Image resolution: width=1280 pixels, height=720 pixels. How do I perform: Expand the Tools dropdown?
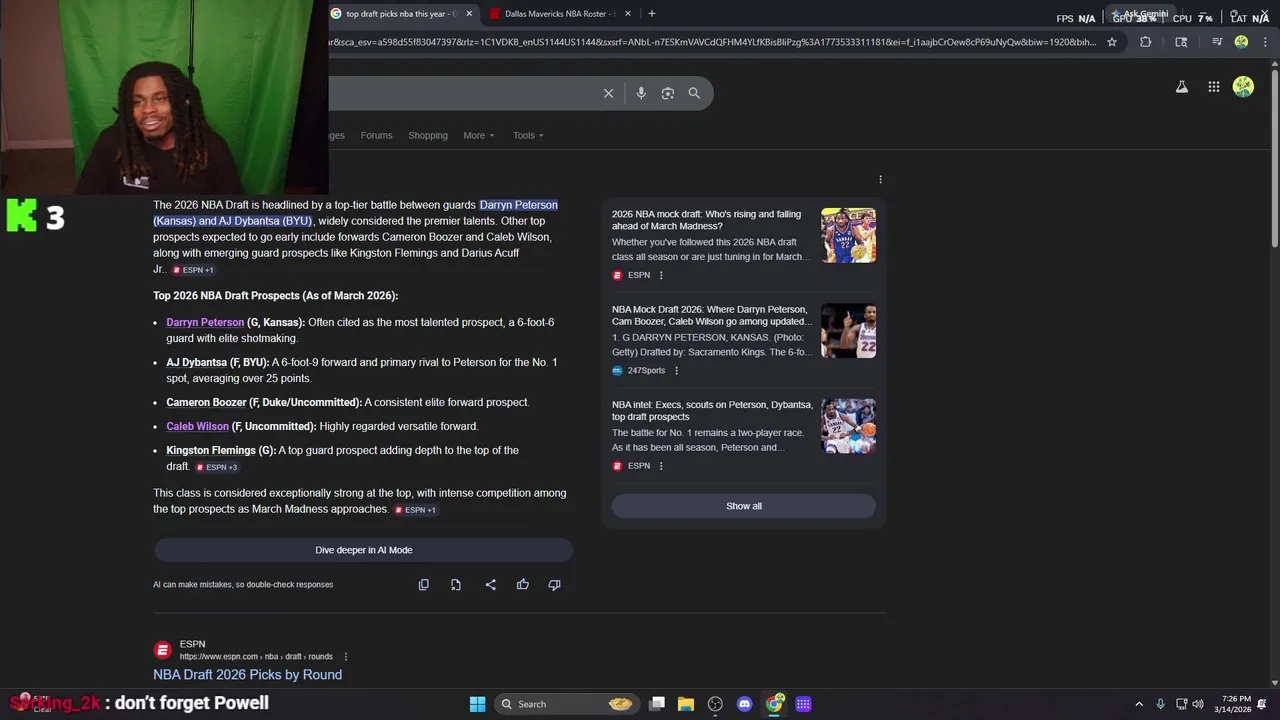tap(528, 136)
